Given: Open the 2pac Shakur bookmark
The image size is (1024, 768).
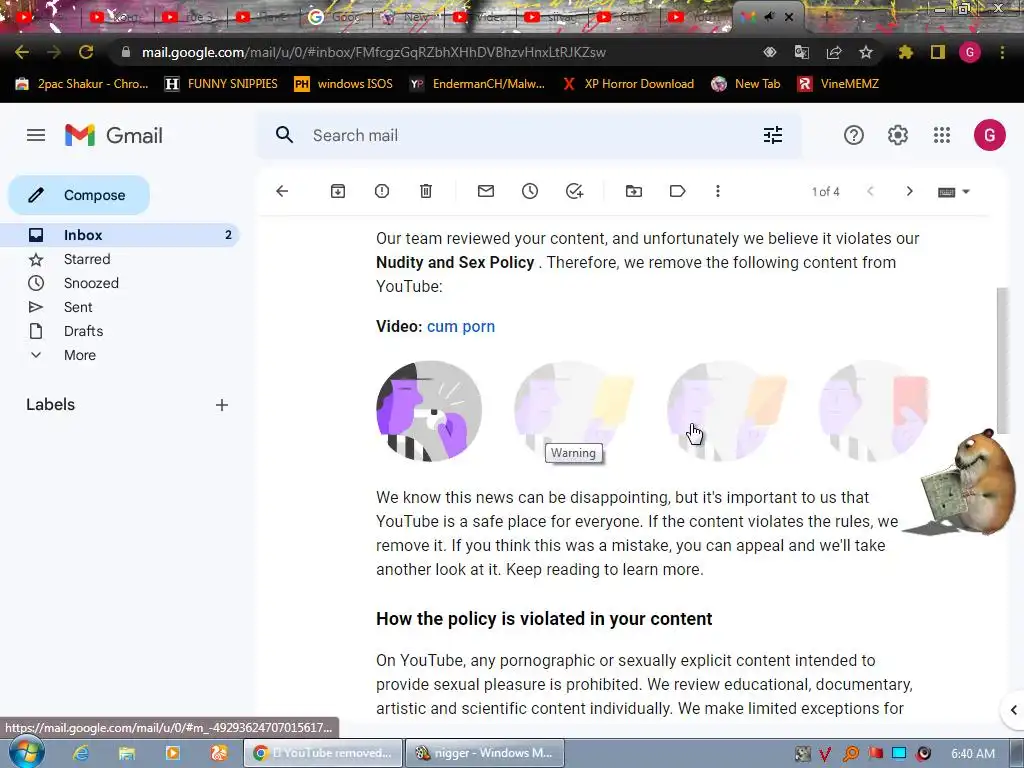Looking at the screenshot, I should [x=82, y=84].
